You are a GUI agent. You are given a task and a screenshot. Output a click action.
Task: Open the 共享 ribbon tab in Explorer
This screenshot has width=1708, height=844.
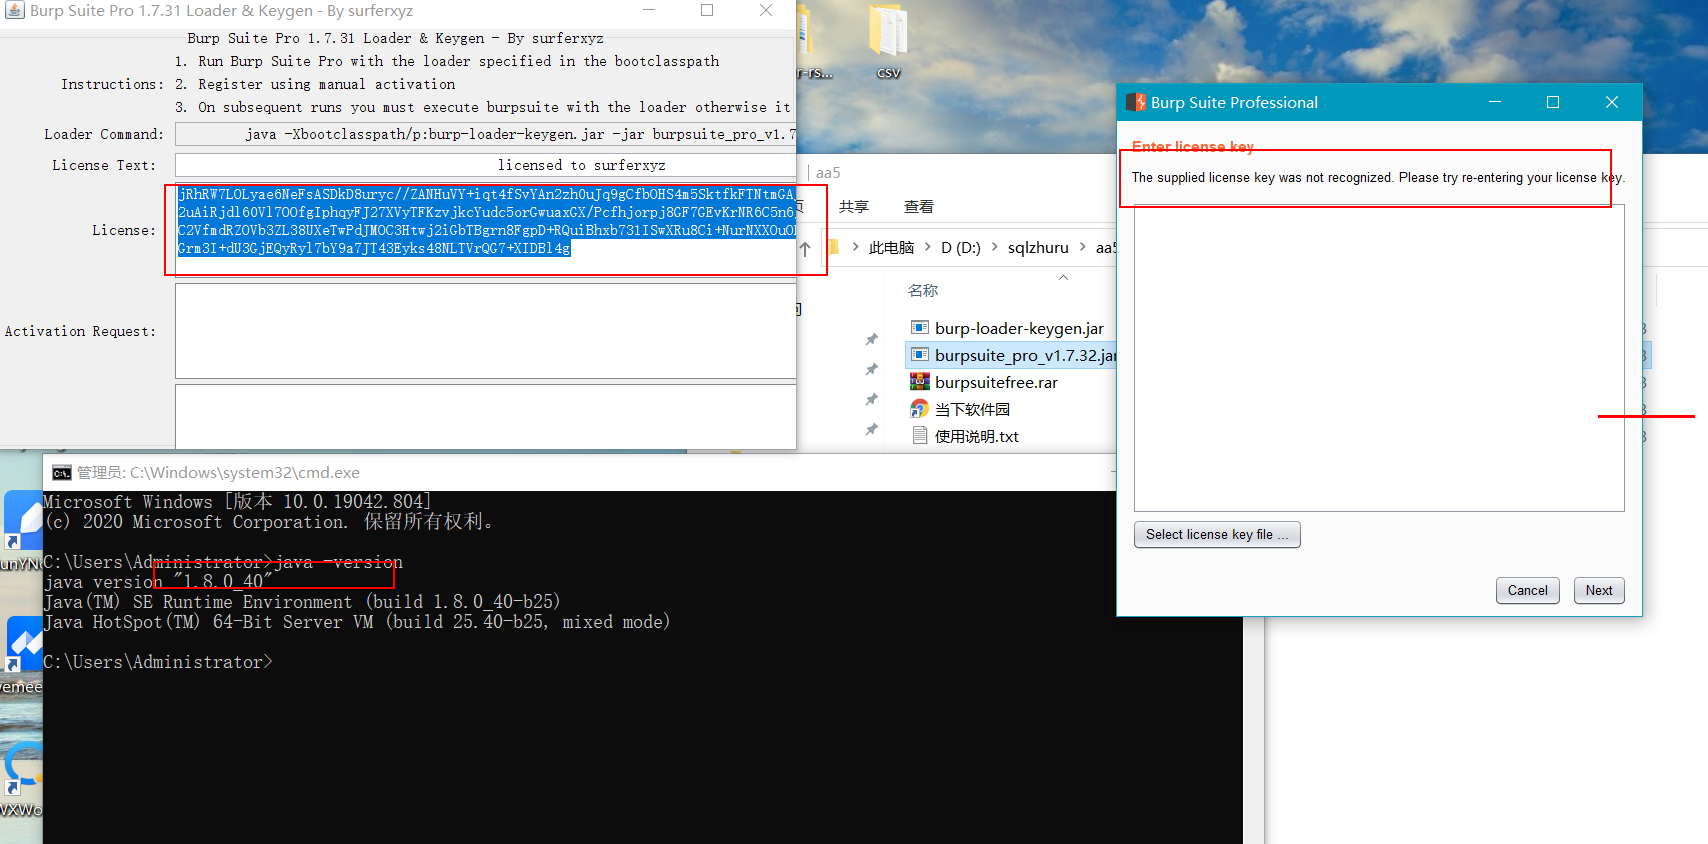click(854, 206)
